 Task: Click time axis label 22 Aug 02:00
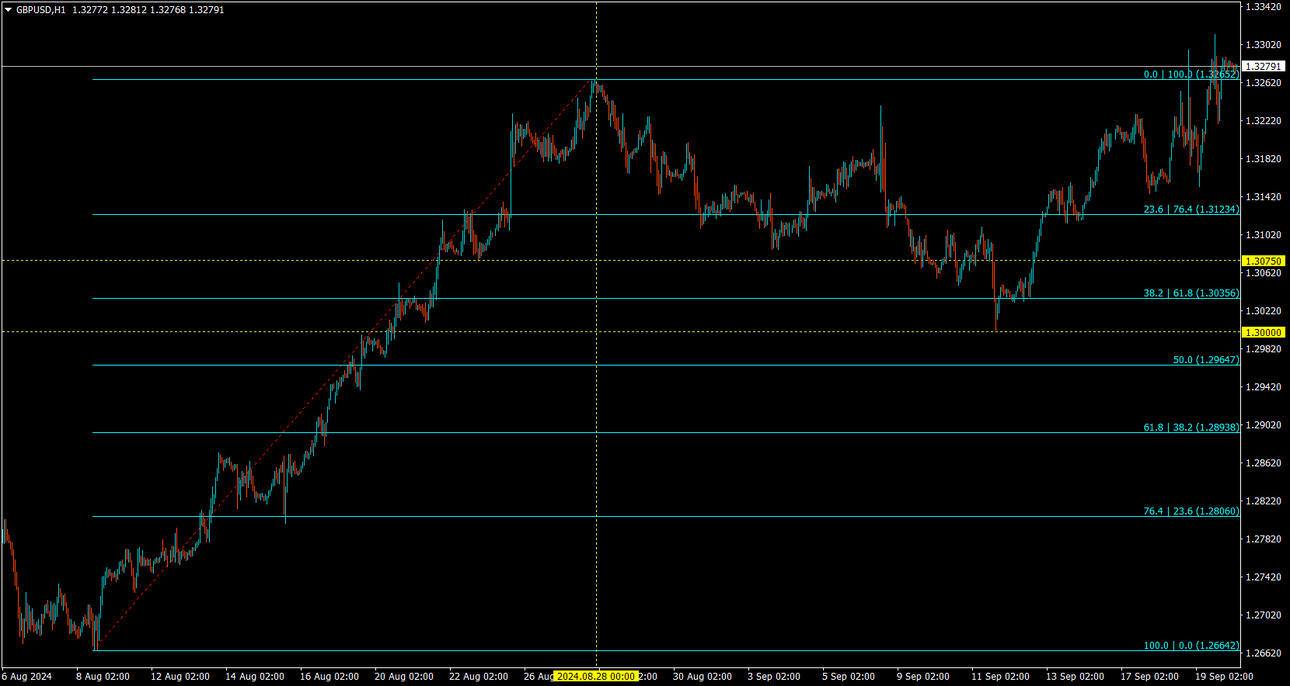479,677
